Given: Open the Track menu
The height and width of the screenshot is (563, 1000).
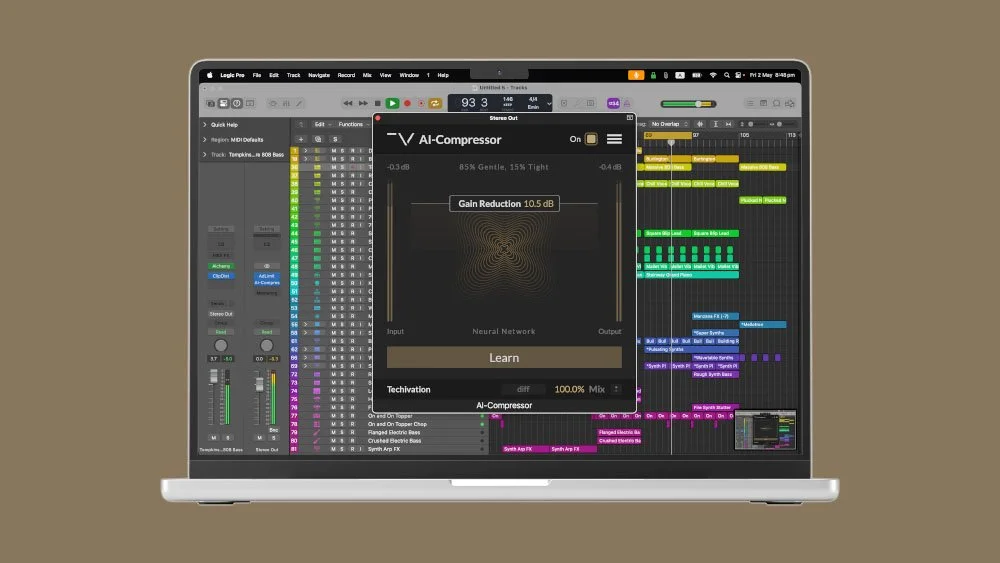Looking at the screenshot, I should click(x=293, y=75).
